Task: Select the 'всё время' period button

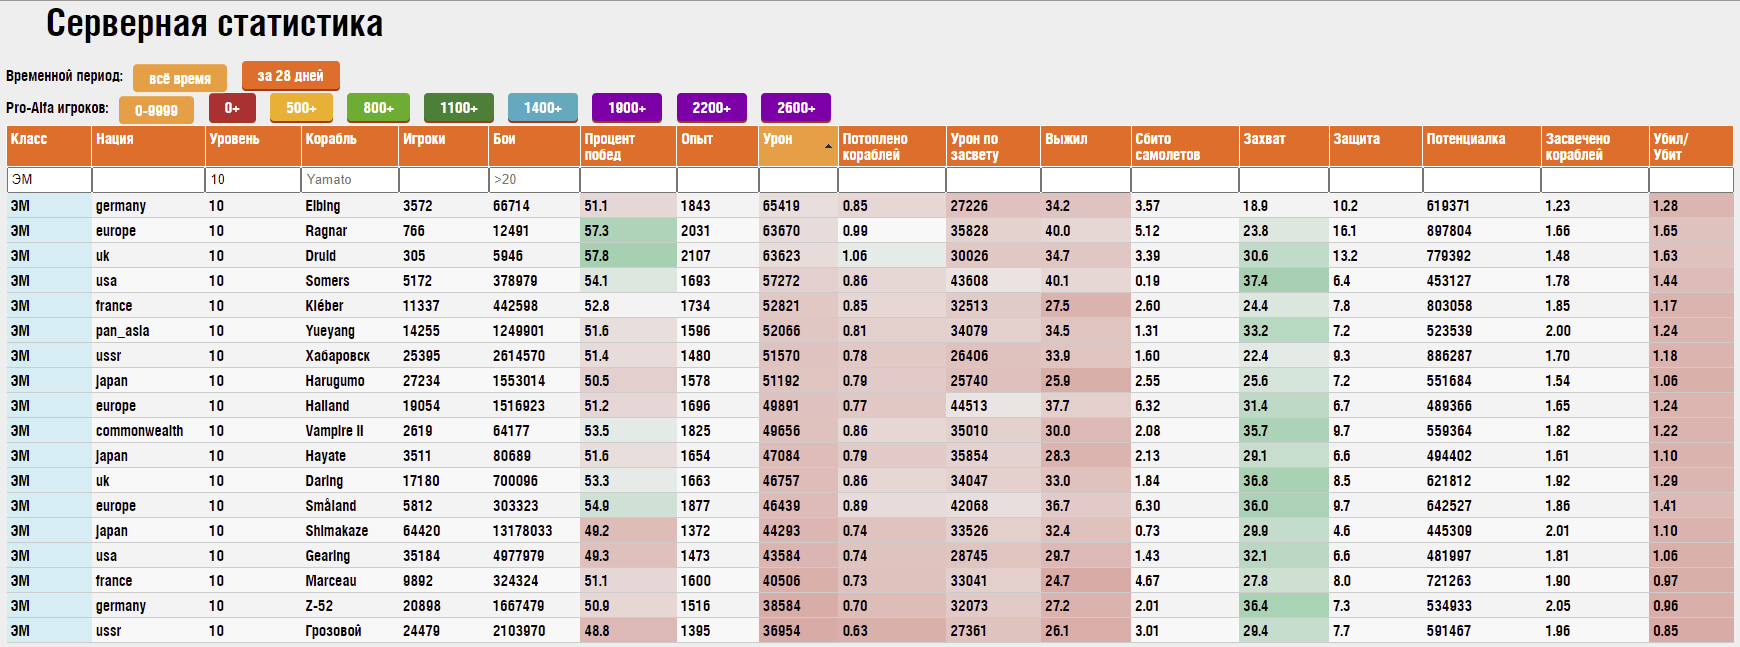Action: click(x=180, y=78)
